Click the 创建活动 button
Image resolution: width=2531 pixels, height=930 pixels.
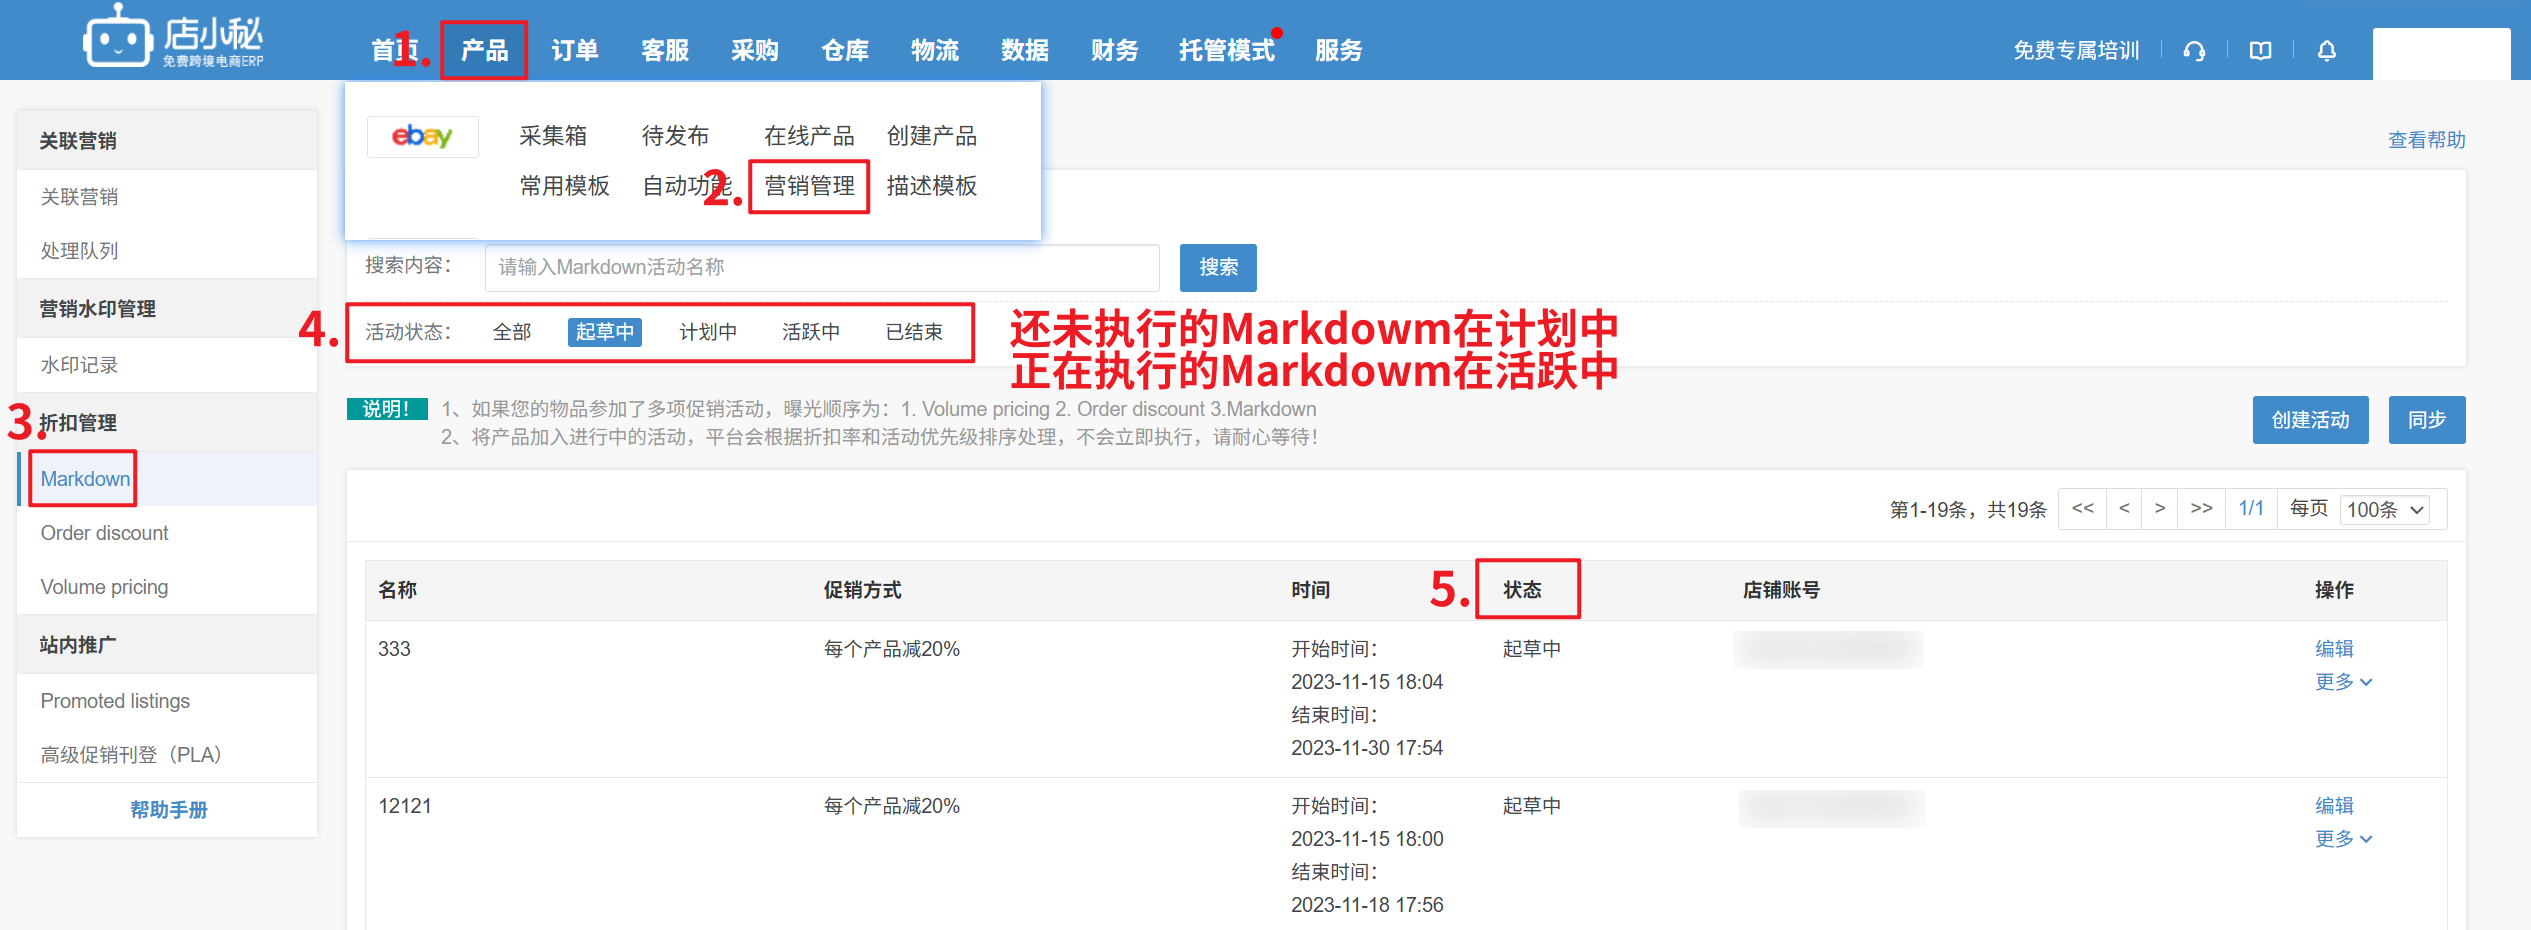[x=2310, y=420]
